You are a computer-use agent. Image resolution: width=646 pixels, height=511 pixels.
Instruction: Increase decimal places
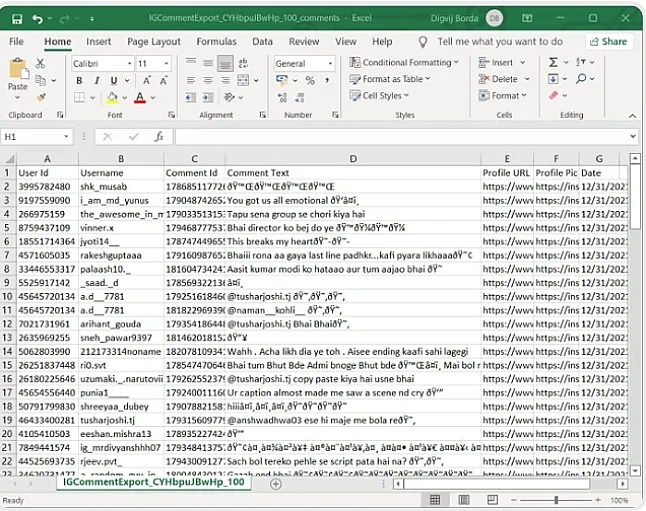pos(282,98)
